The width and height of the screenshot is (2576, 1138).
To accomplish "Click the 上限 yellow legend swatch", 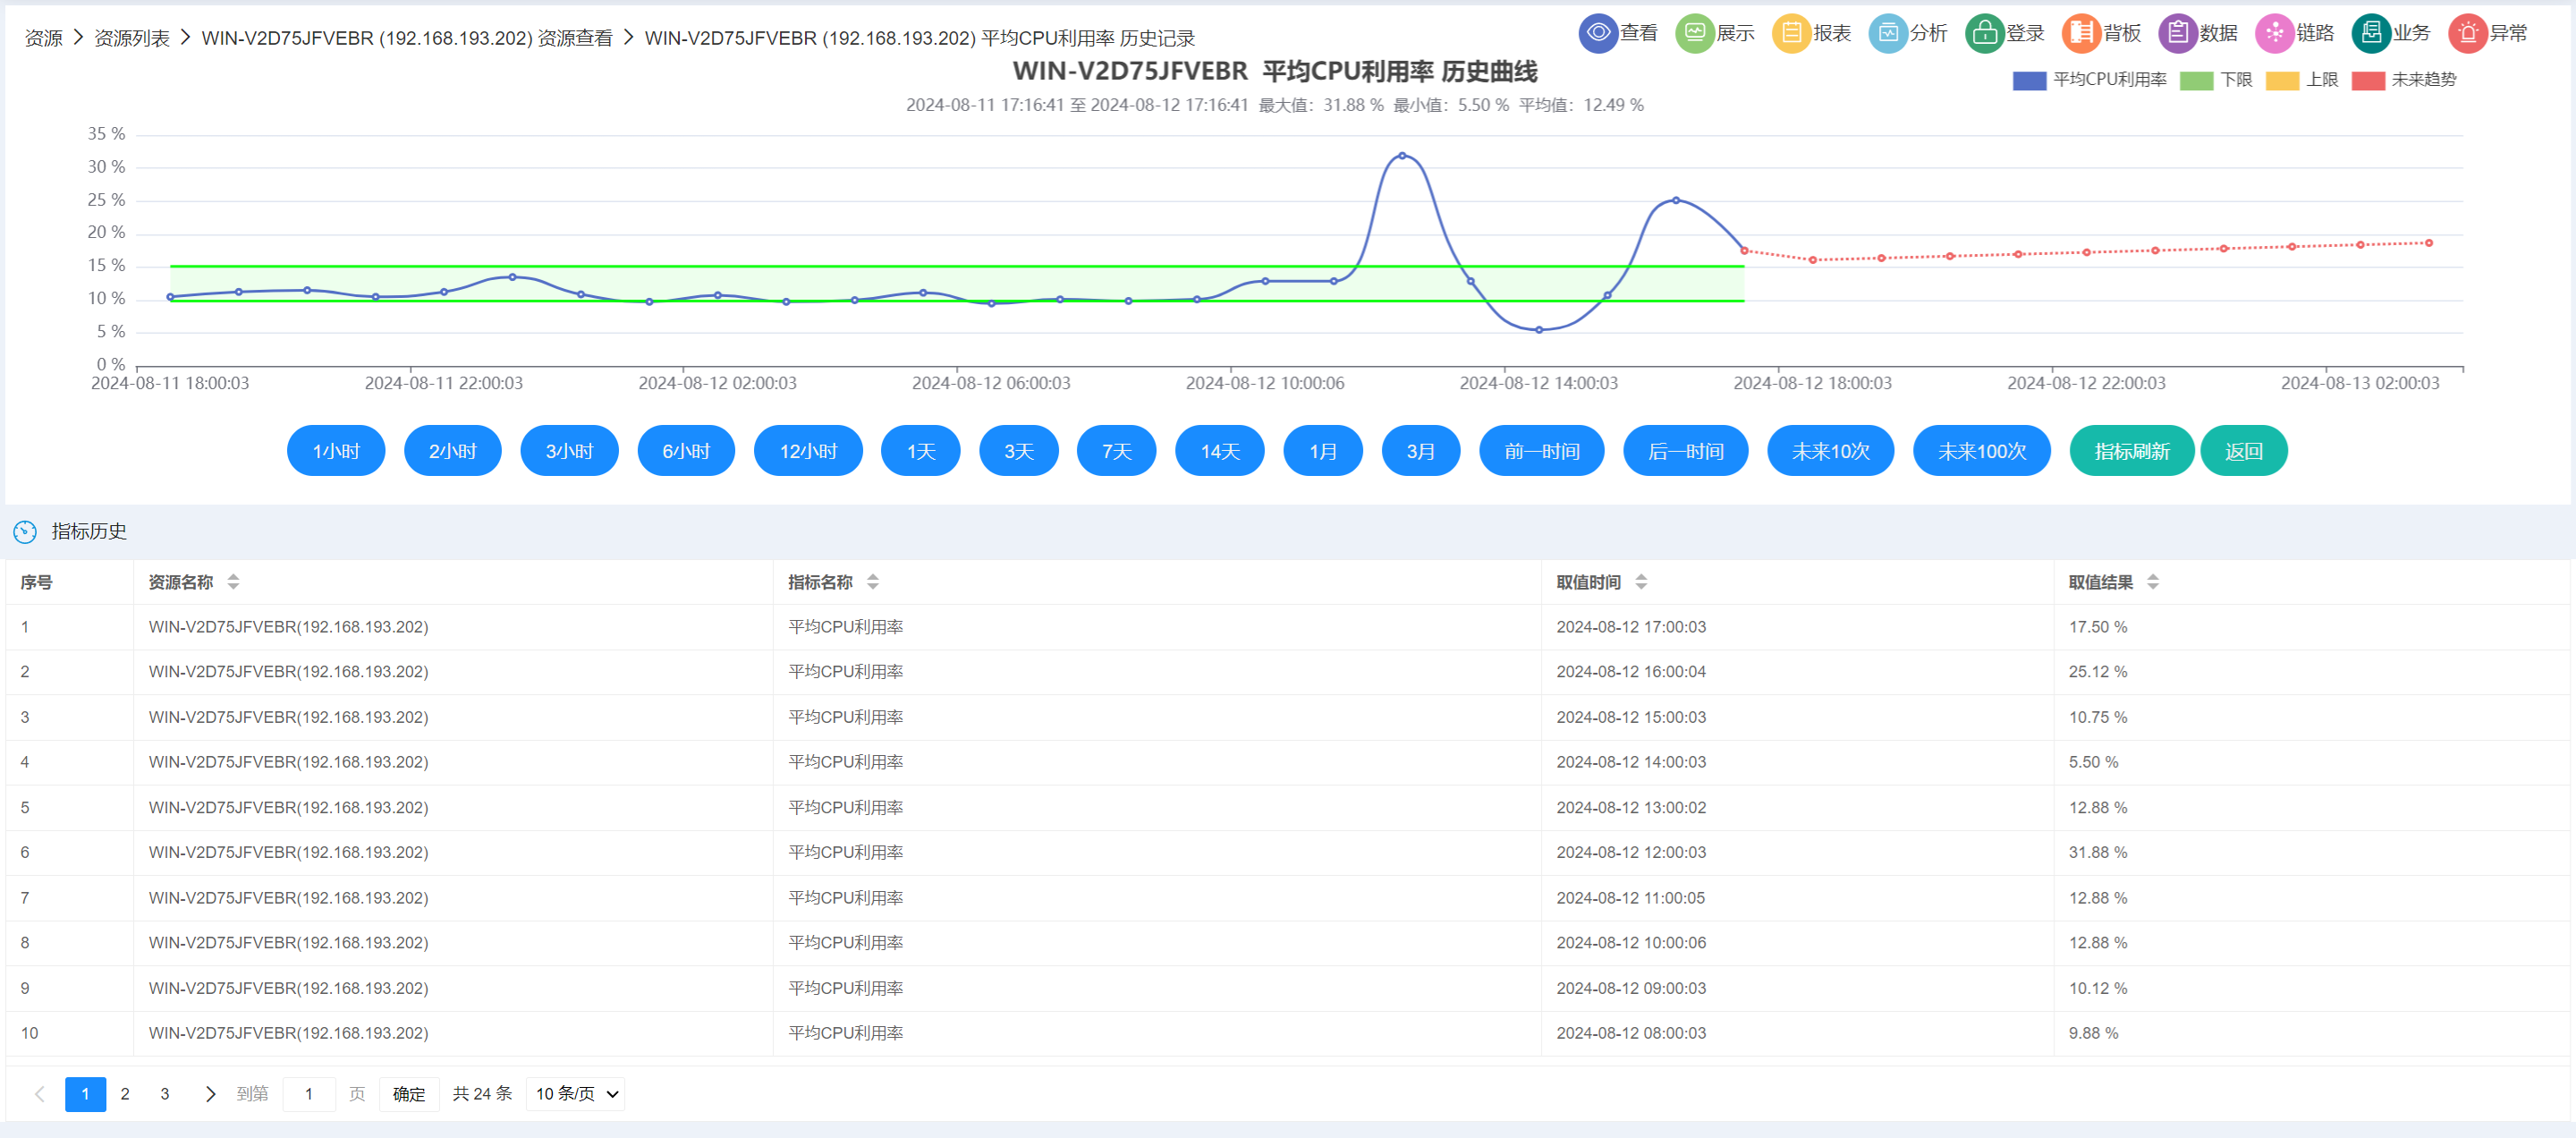I will tap(2282, 81).
